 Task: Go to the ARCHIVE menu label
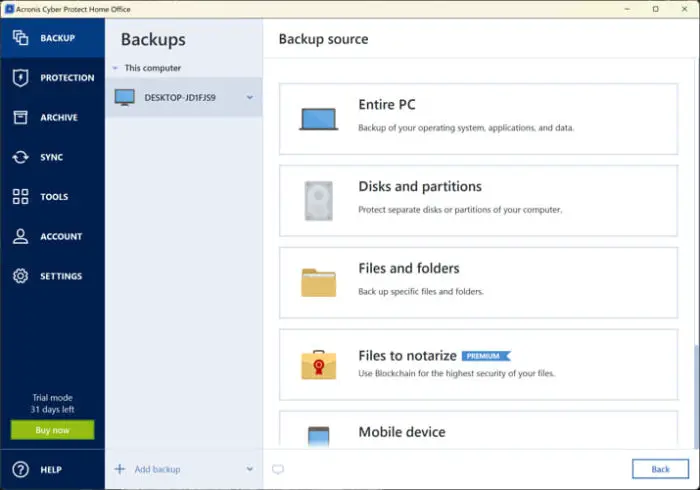(x=59, y=117)
